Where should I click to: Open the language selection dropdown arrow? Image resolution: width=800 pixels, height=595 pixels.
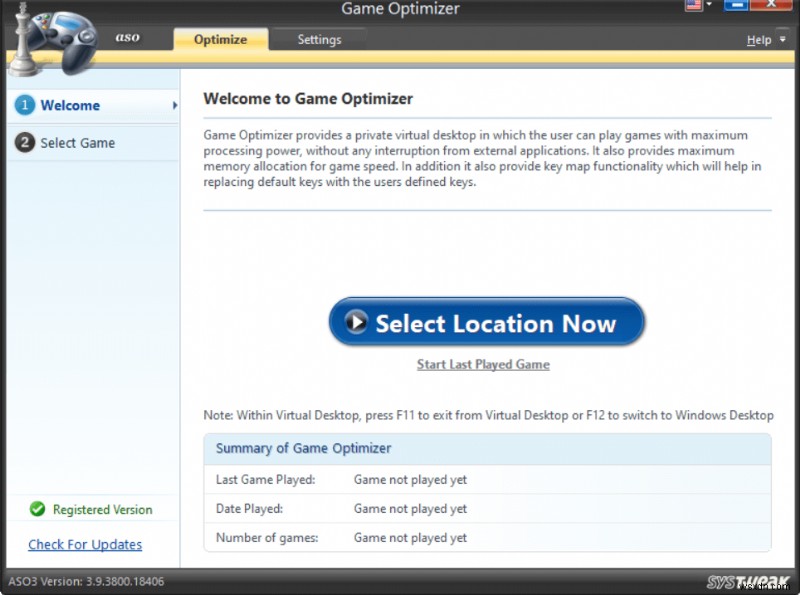708,5
